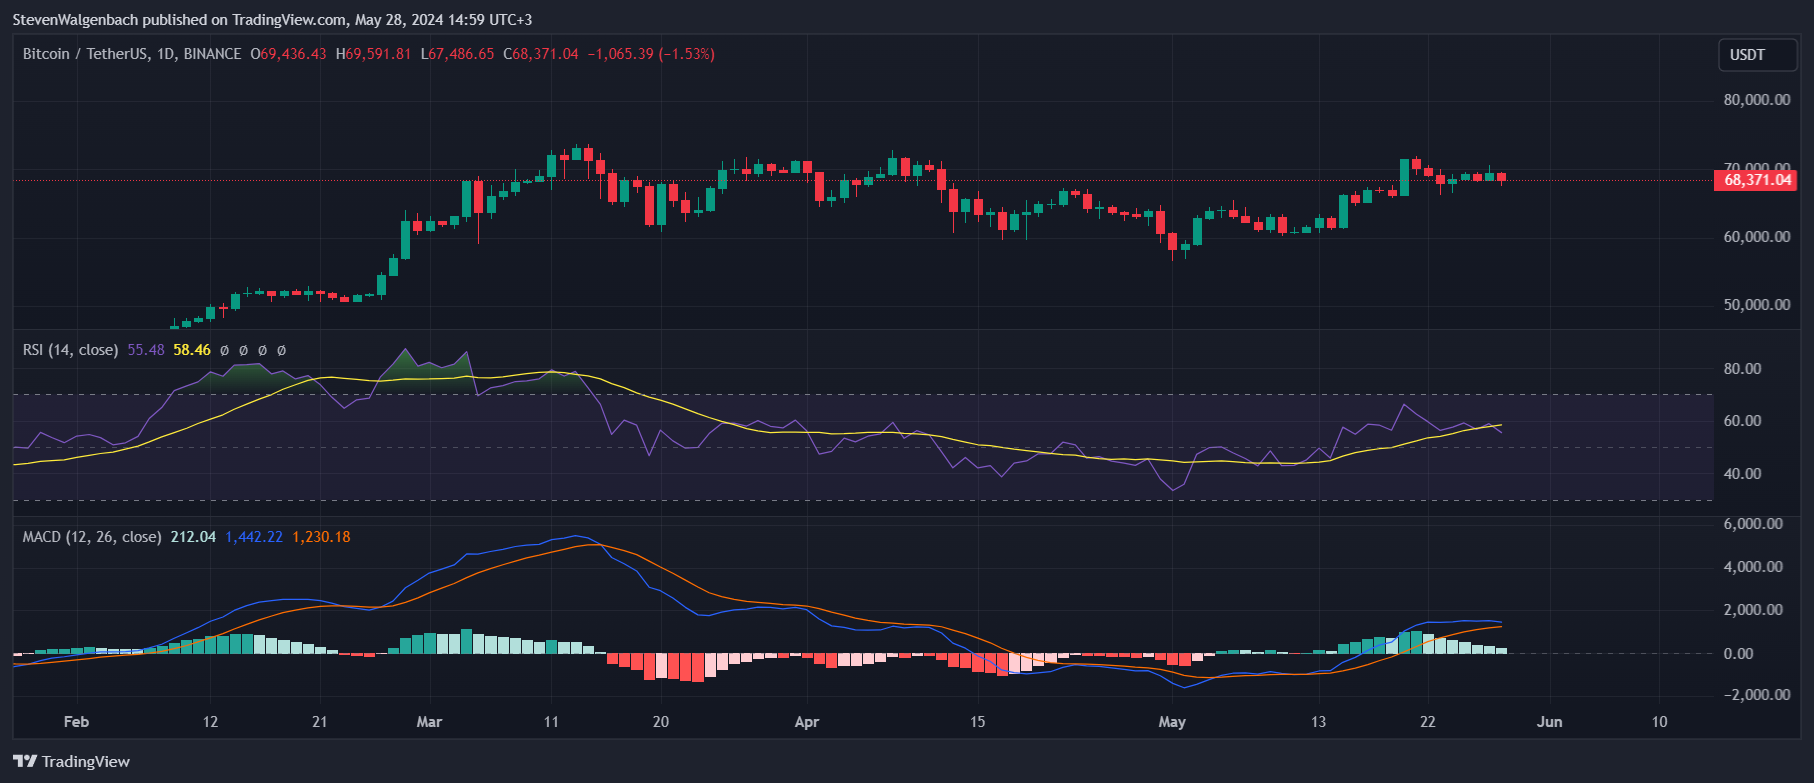1814x783 pixels.
Task: Click the MACD axis label 2,000.00
Action: tap(1753, 610)
